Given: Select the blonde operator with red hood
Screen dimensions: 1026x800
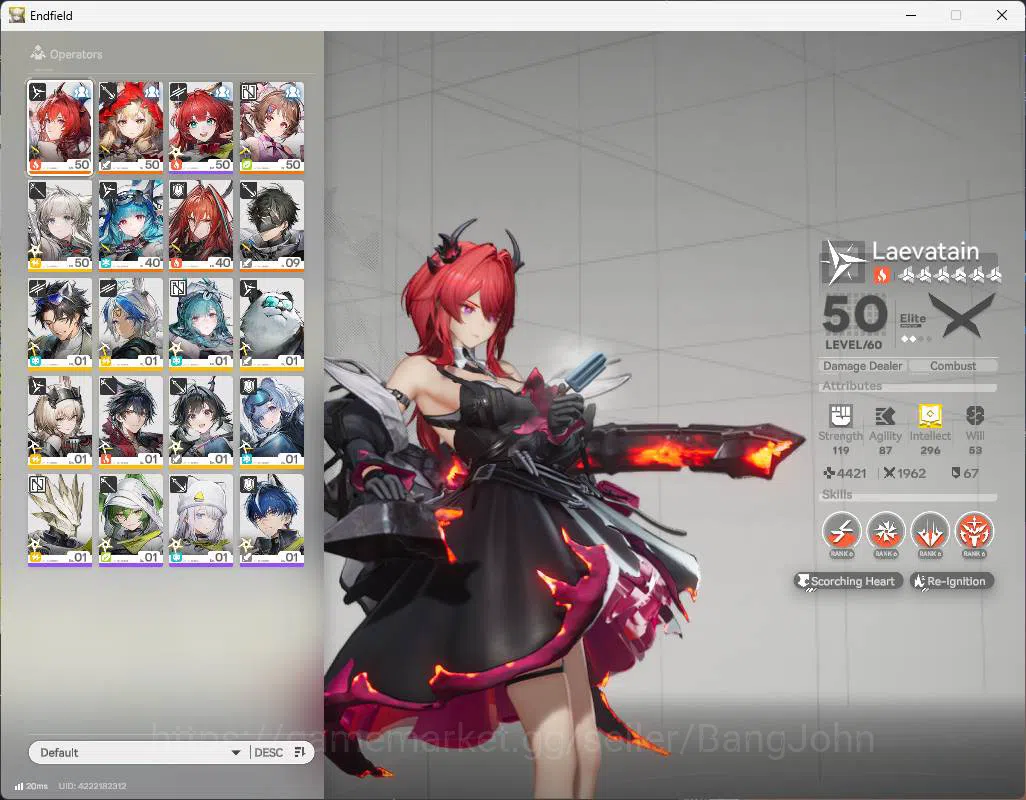Looking at the screenshot, I should tap(131, 127).
